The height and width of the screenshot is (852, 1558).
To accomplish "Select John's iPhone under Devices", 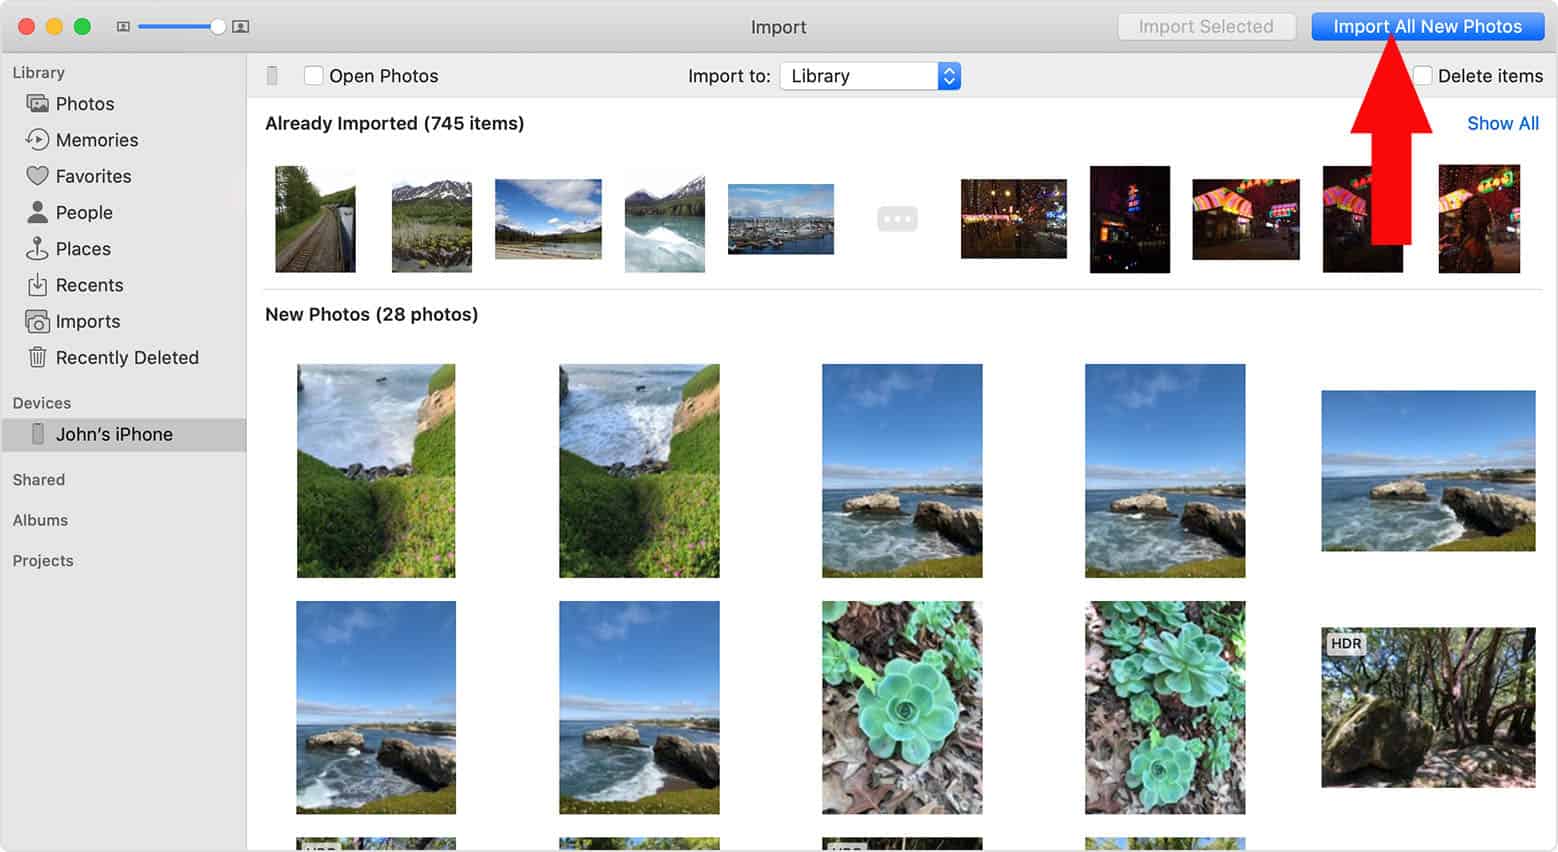I will (114, 435).
